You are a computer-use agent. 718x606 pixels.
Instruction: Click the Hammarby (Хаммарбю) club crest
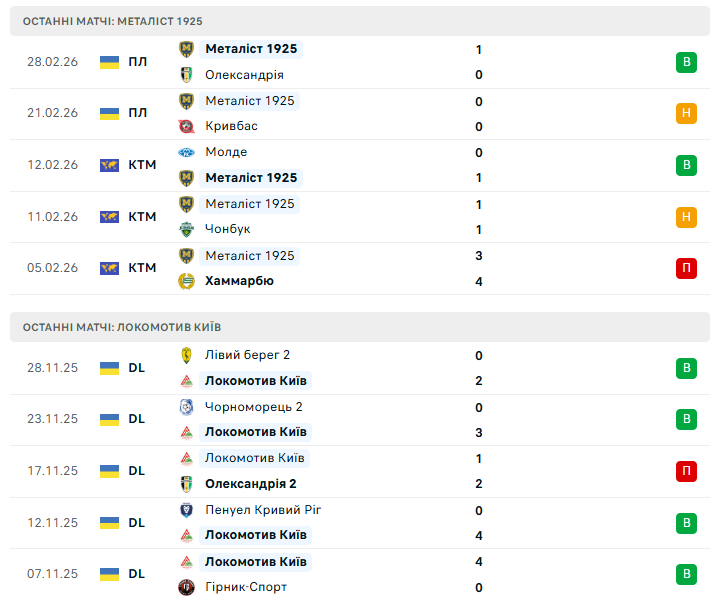[x=186, y=281]
